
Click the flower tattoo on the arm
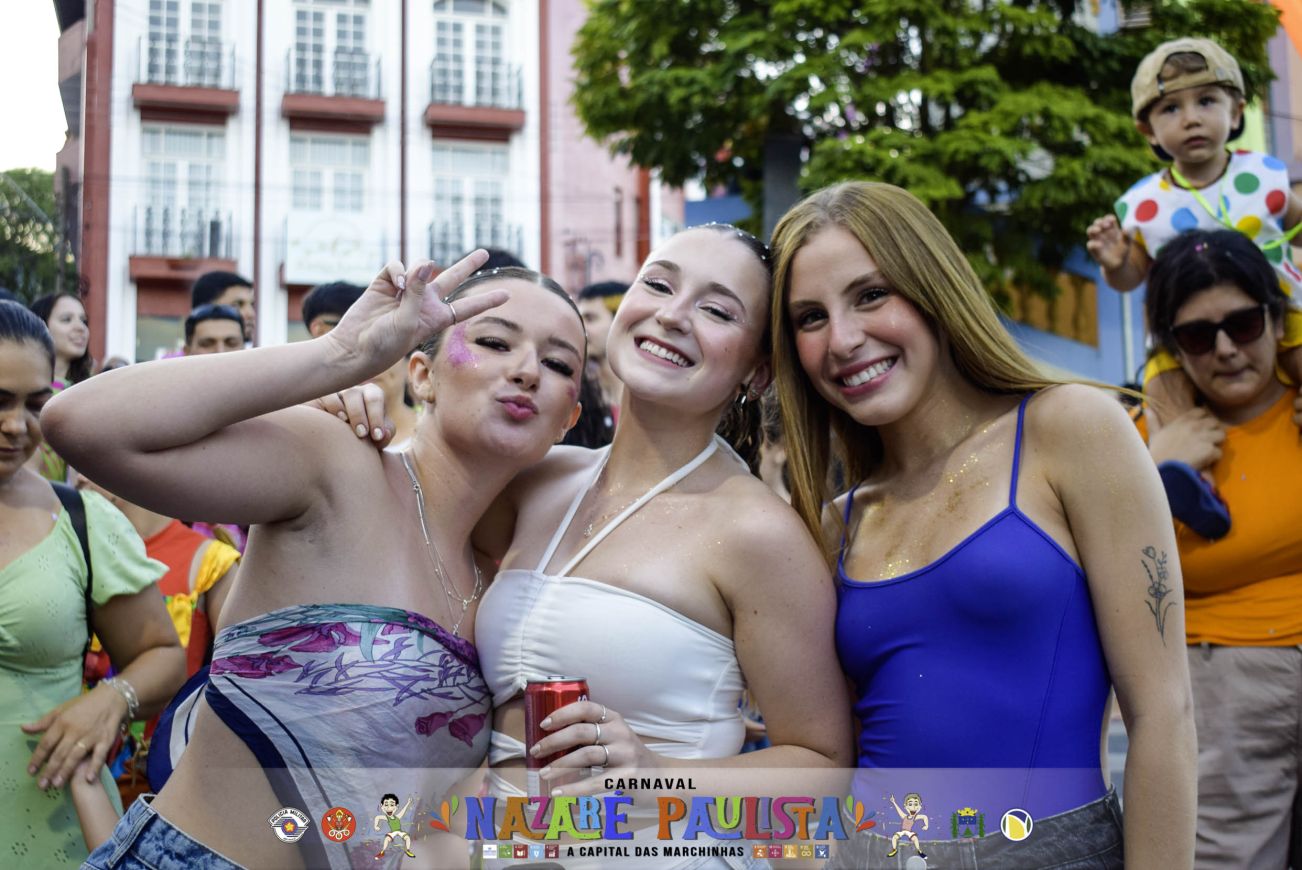[1158, 590]
